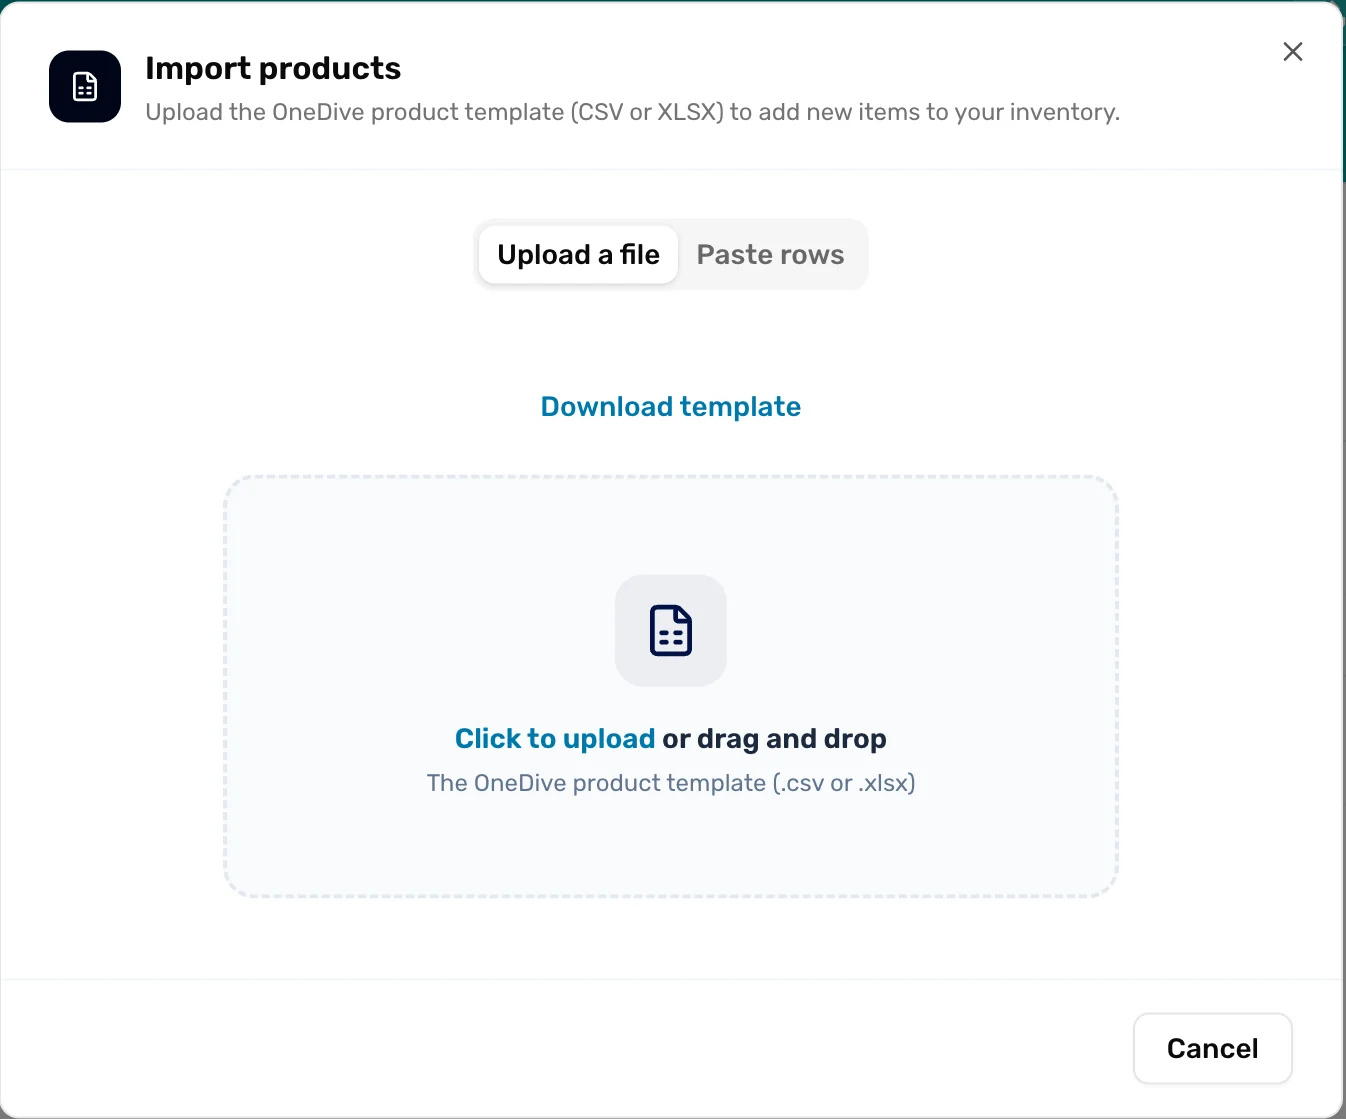Switch to the Upload a file tab
This screenshot has height=1119, width=1346.
(x=578, y=255)
